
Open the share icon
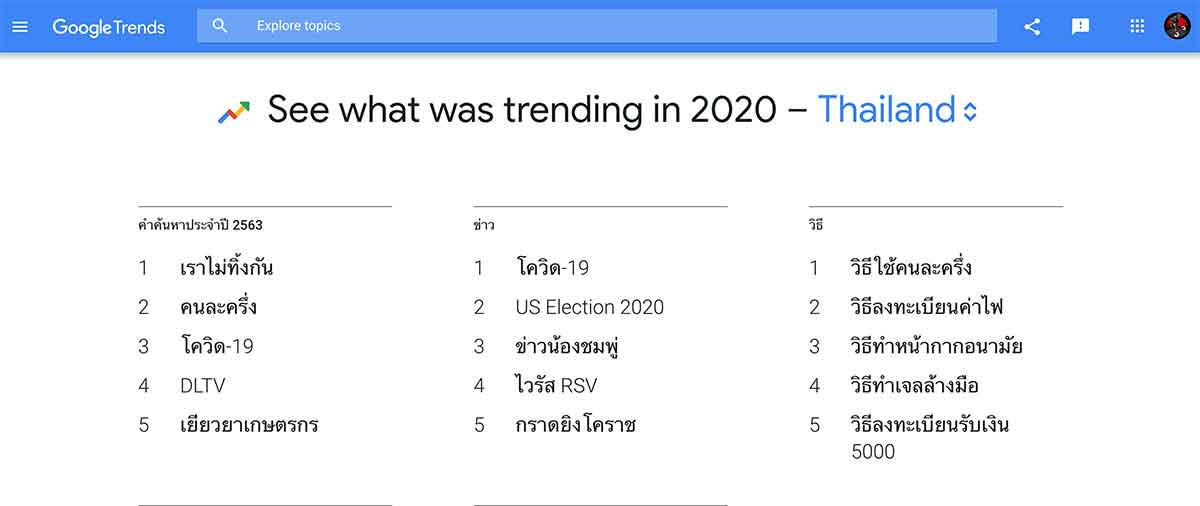[x=1032, y=27]
